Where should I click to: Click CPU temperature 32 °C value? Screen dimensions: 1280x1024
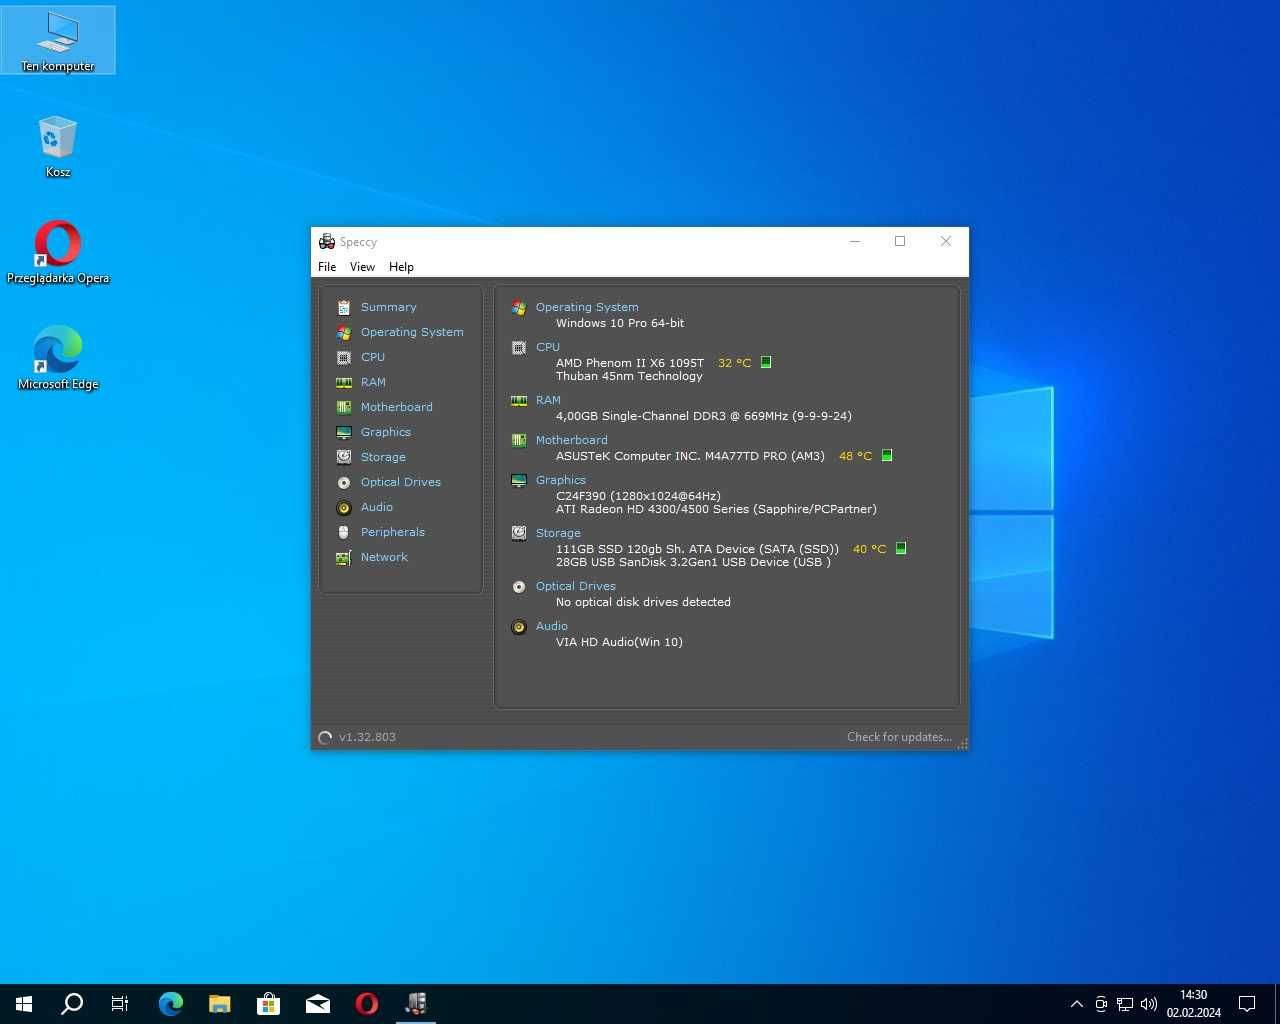click(734, 363)
